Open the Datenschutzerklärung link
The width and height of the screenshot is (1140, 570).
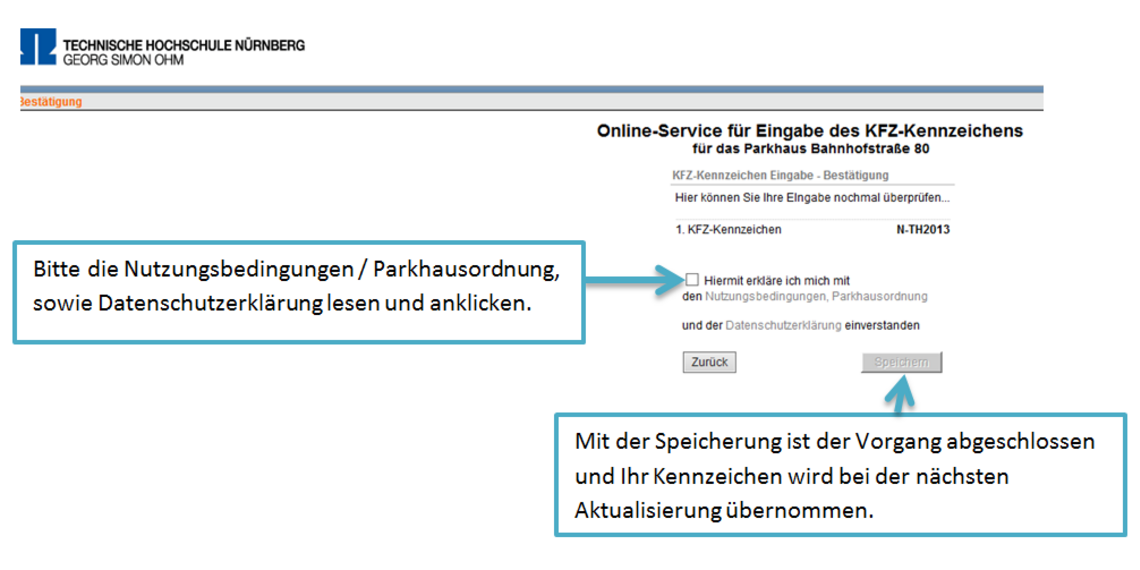(x=784, y=326)
